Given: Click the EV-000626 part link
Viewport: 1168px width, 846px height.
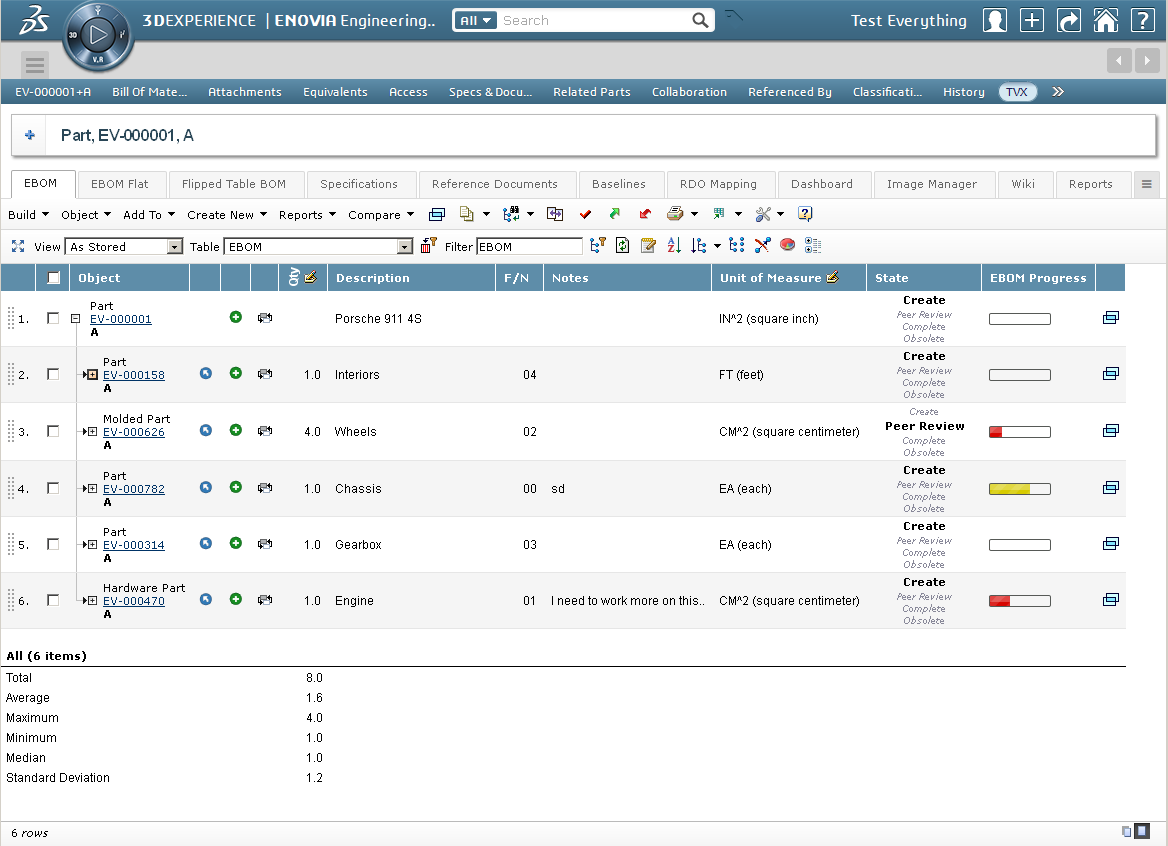Looking at the screenshot, I should (134, 432).
